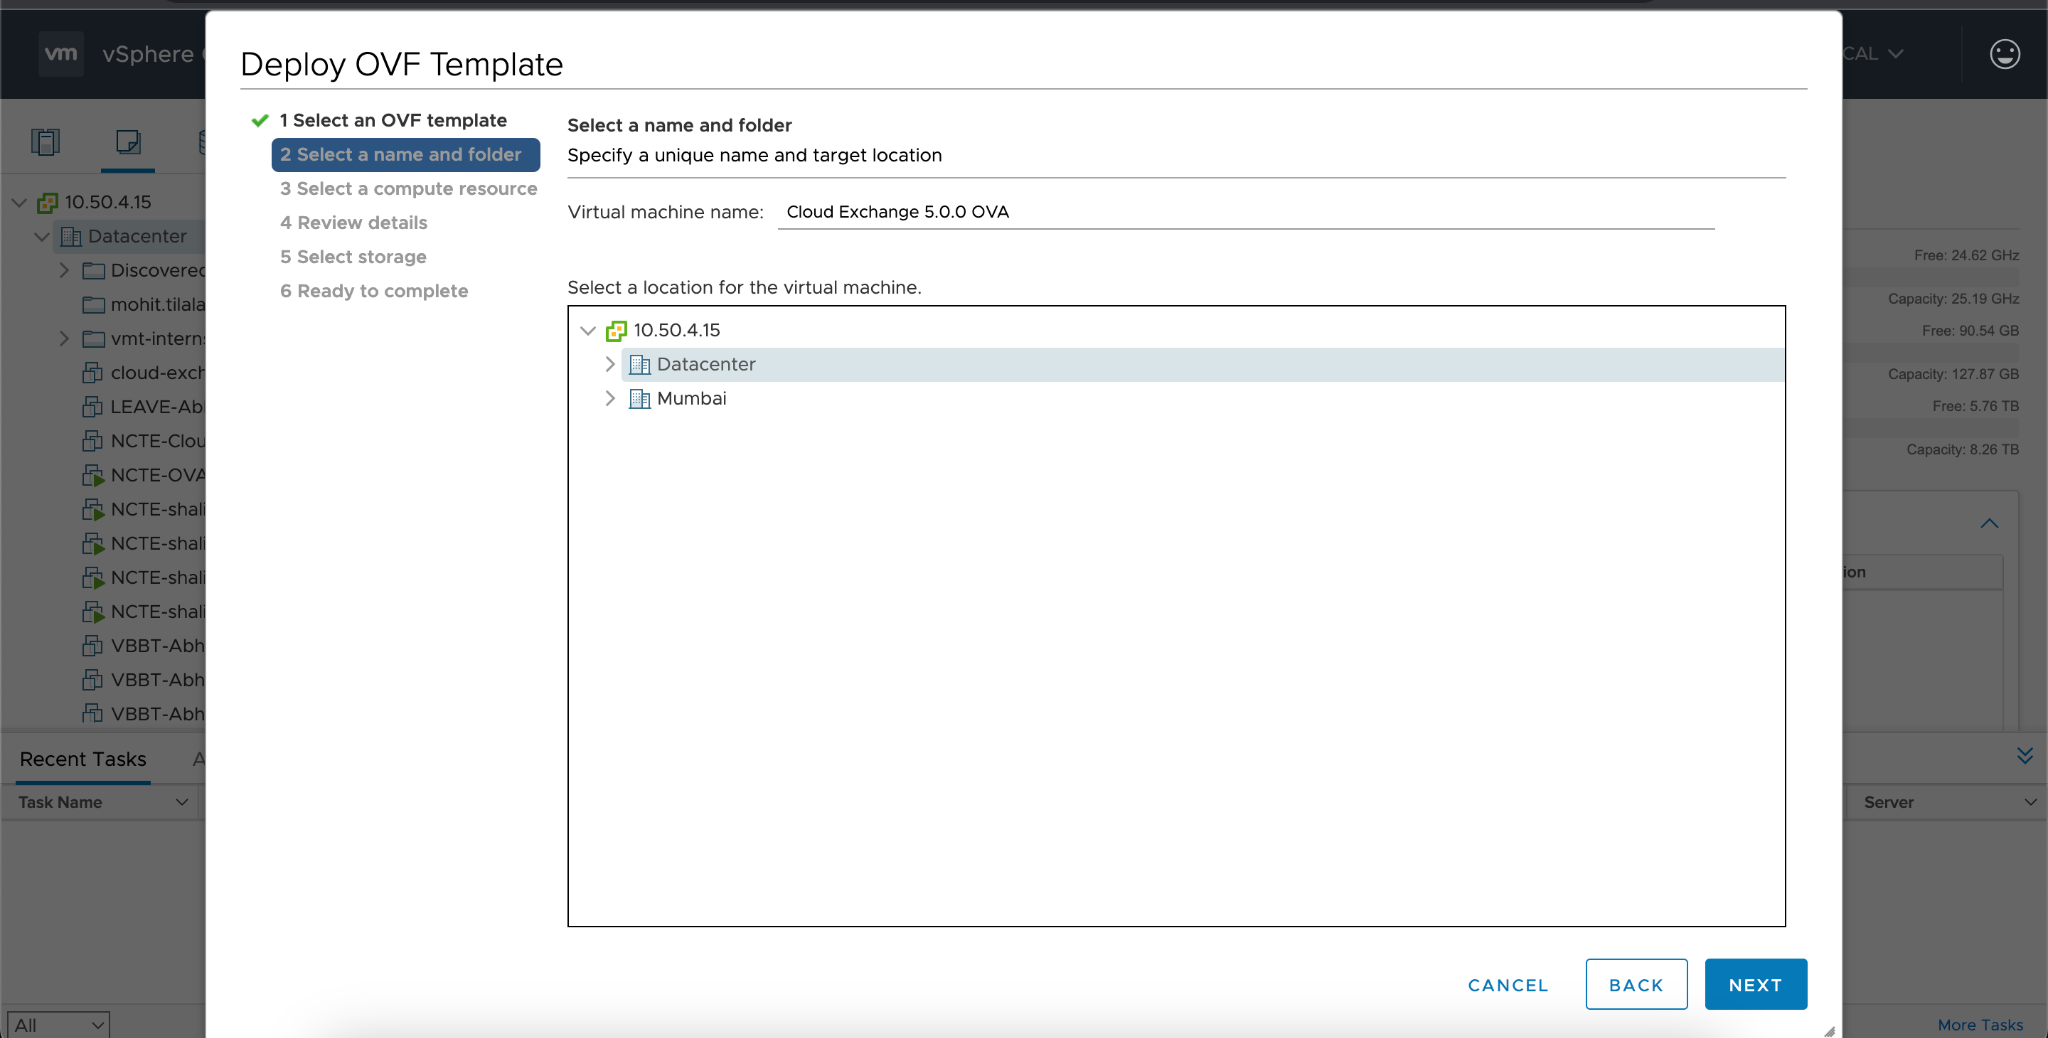Image resolution: width=2048 pixels, height=1038 pixels.
Task: Open the Hosts and Clusters view icon
Action: tap(45, 142)
